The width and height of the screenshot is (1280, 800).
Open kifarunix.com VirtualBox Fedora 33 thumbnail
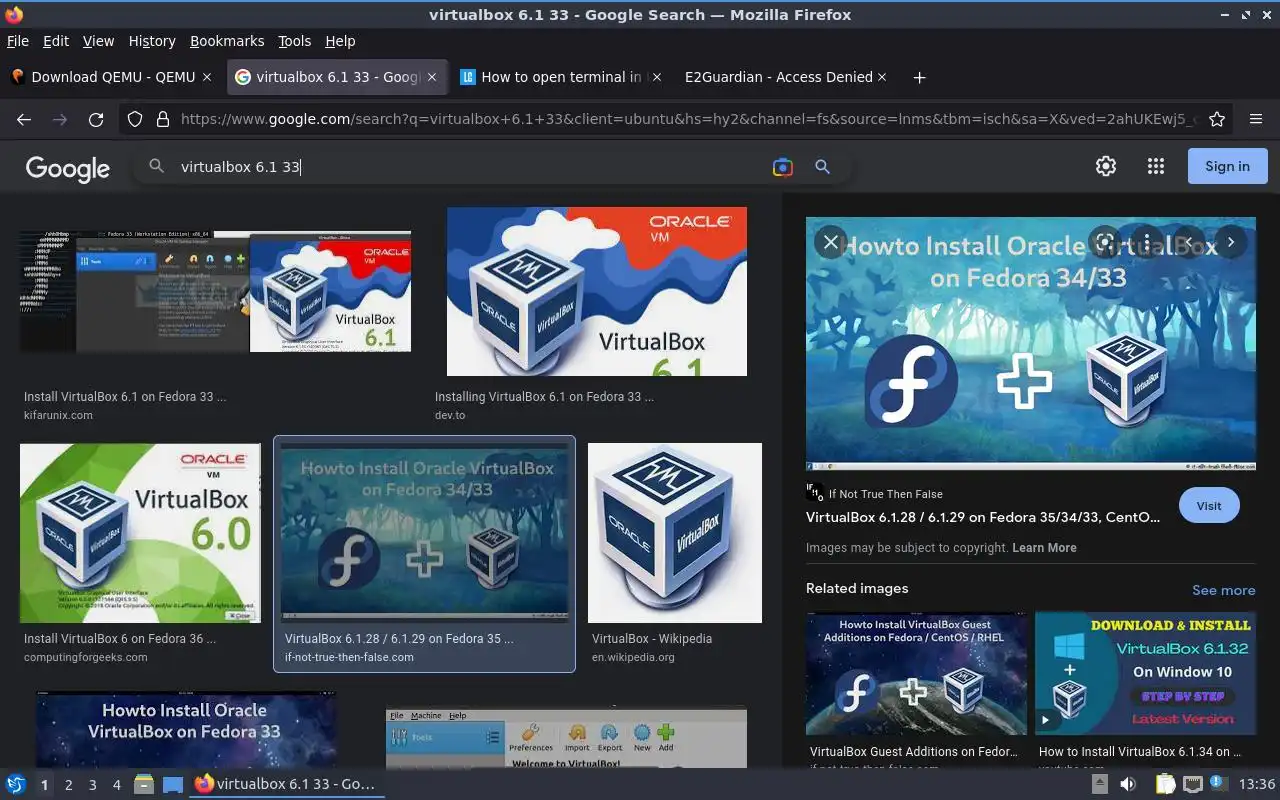point(215,292)
